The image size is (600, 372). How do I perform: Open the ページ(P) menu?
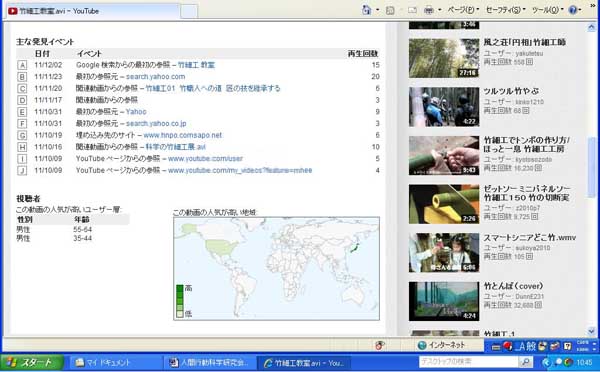(463, 10)
